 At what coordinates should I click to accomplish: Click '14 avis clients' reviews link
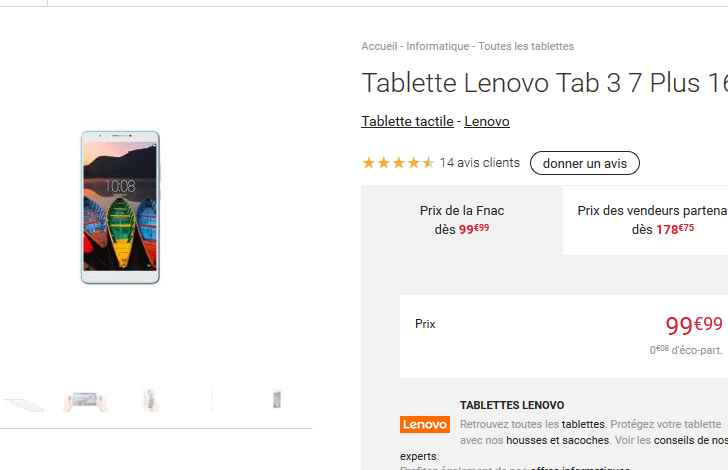point(480,163)
